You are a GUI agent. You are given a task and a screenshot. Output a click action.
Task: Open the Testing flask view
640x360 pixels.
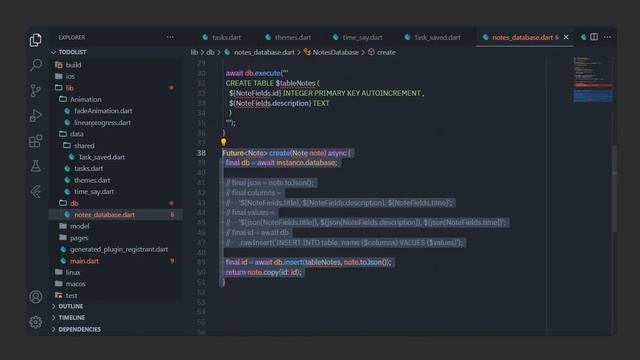point(36,166)
